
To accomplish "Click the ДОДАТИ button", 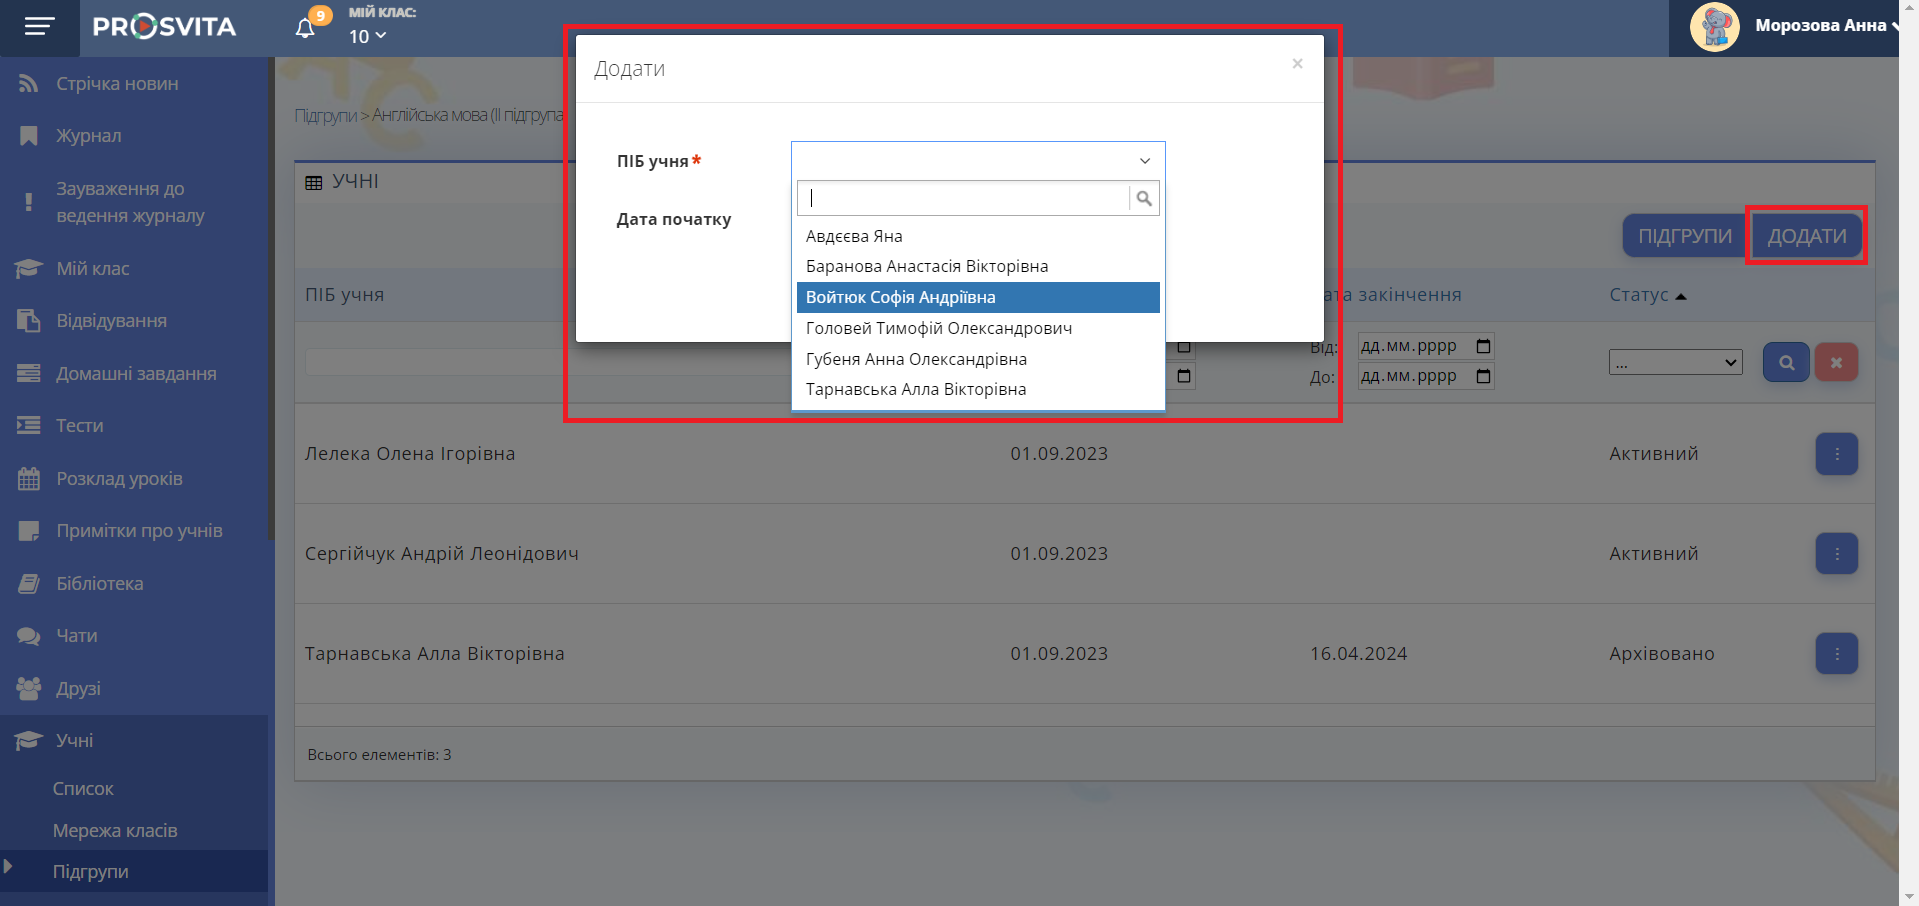I will coord(1806,236).
